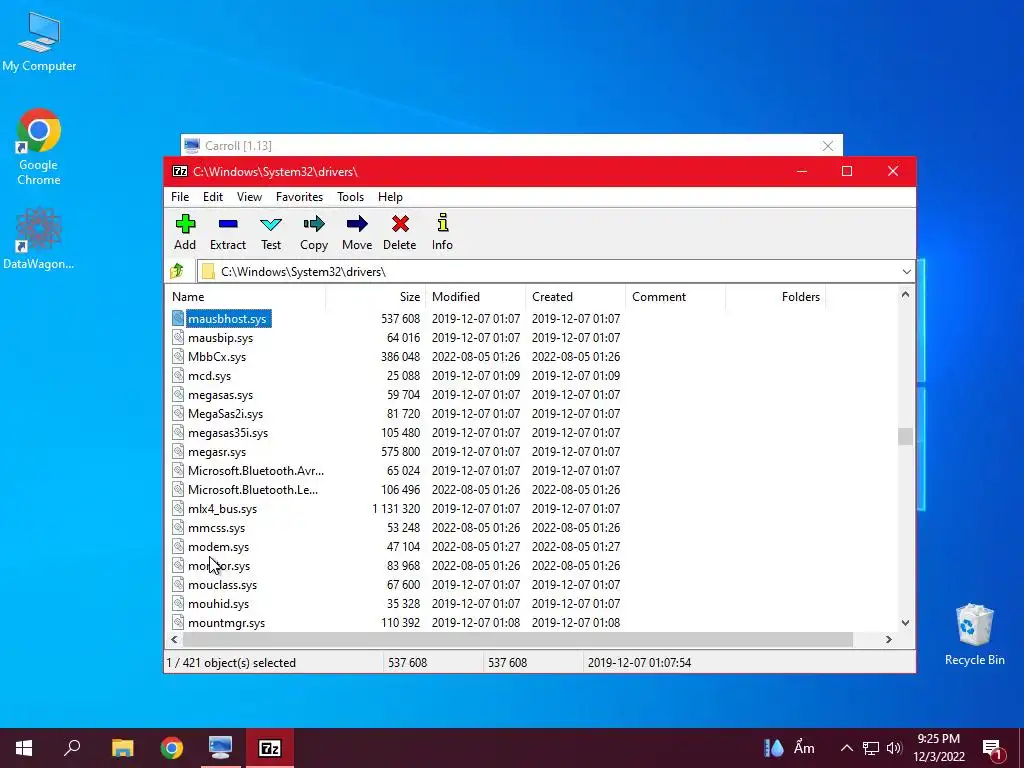Click the 7-Zip taskbar button
The height and width of the screenshot is (768, 1024).
click(x=270, y=748)
